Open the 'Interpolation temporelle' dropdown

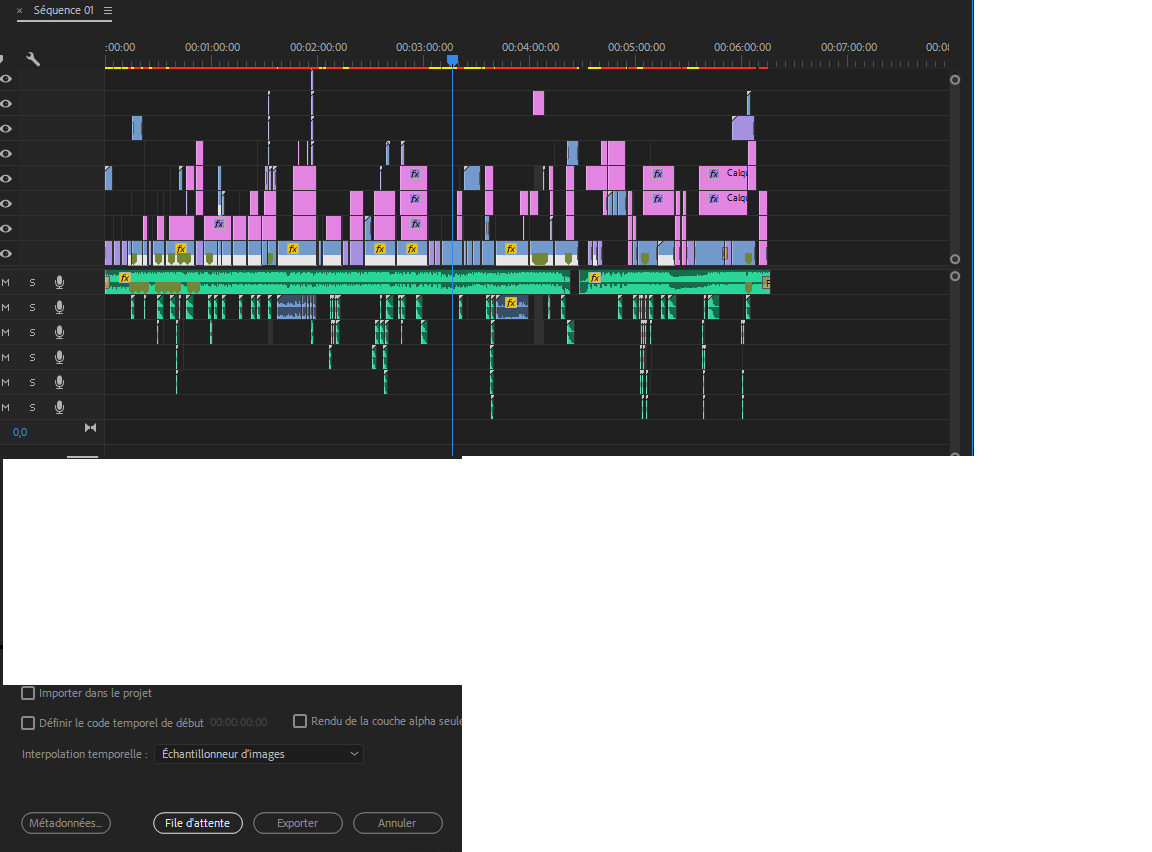click(259, 754)
